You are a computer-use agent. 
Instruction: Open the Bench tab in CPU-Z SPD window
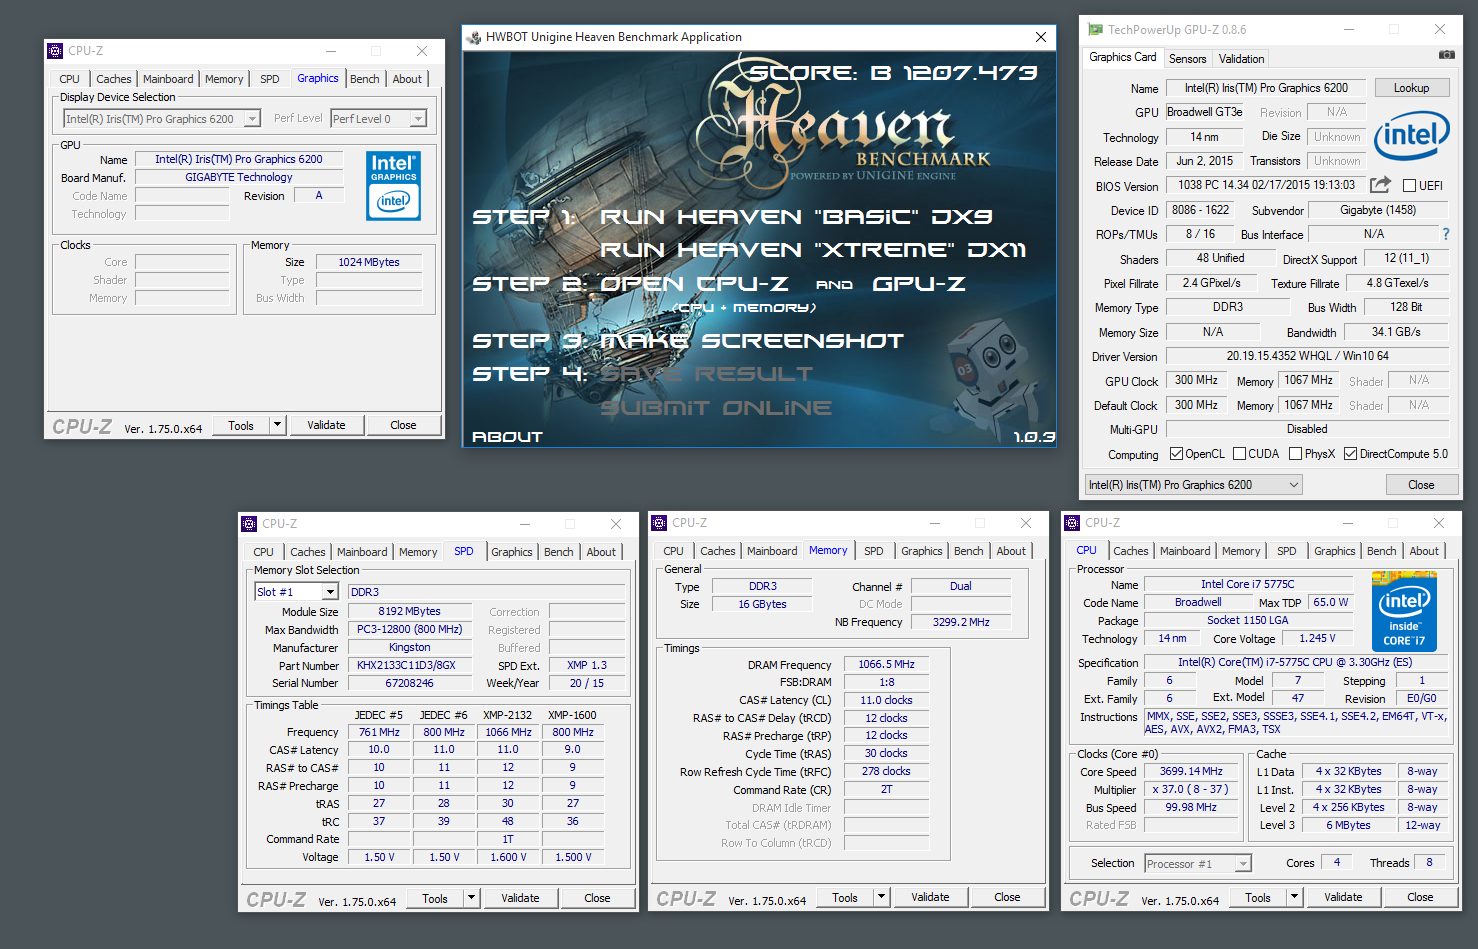click(559, 552)
